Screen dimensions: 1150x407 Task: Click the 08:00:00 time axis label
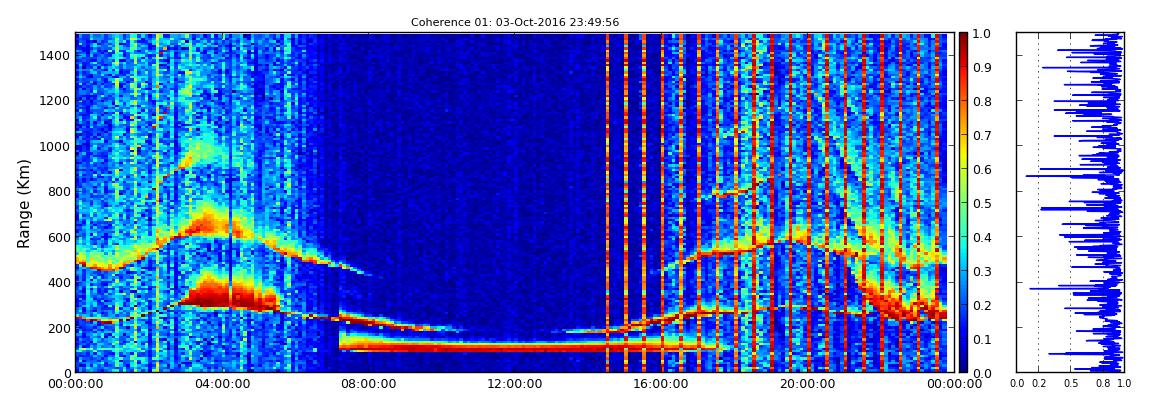tap(370, 384)
